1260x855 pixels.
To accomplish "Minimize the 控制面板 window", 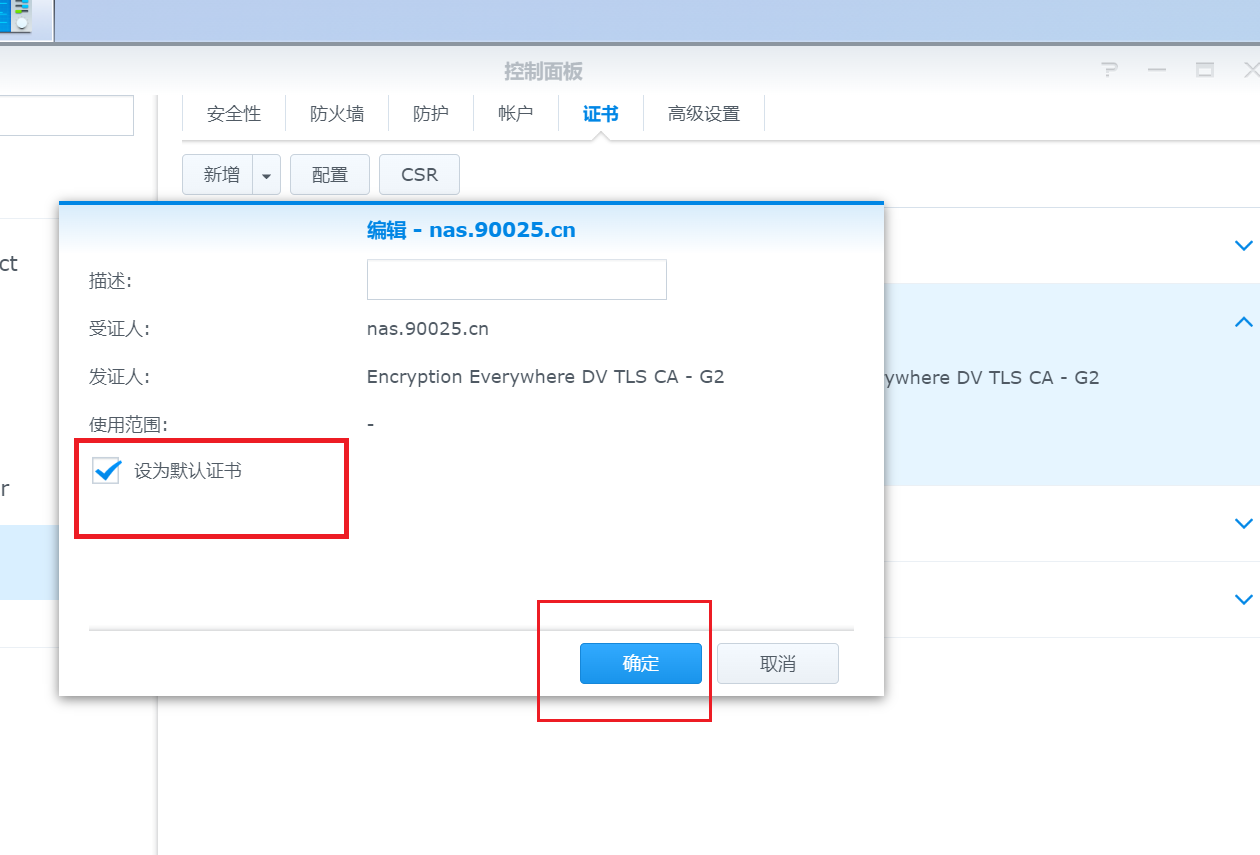I will click(1157, 70).
